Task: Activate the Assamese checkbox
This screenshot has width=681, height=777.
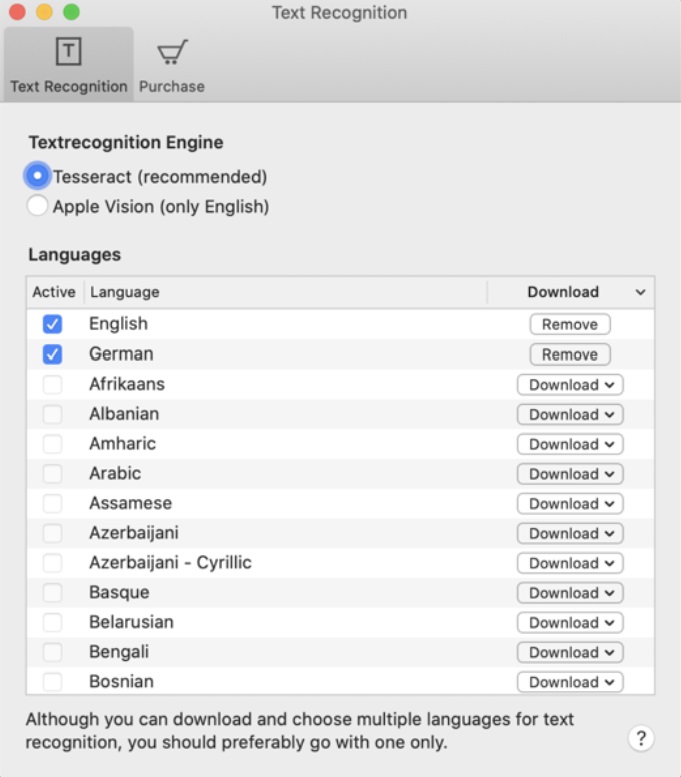Action: point(52,503)
